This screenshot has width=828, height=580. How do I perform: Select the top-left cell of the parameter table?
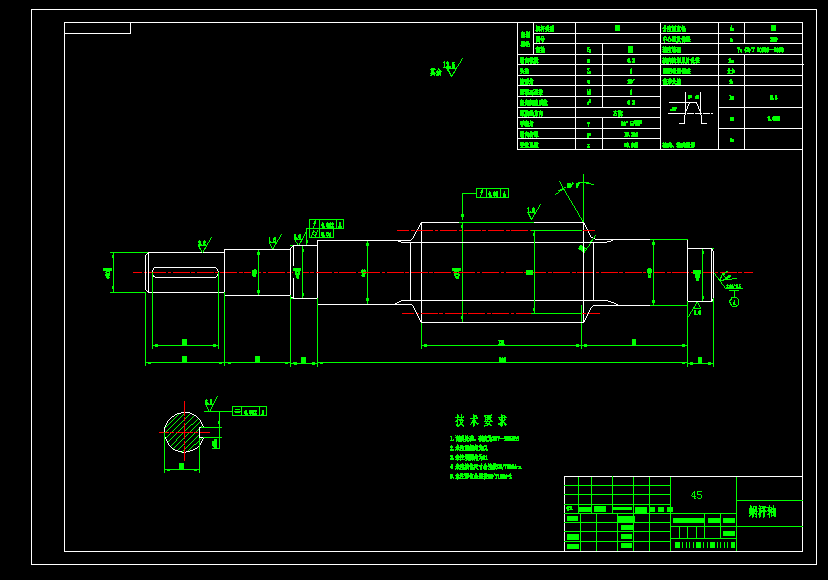point(525,39)
